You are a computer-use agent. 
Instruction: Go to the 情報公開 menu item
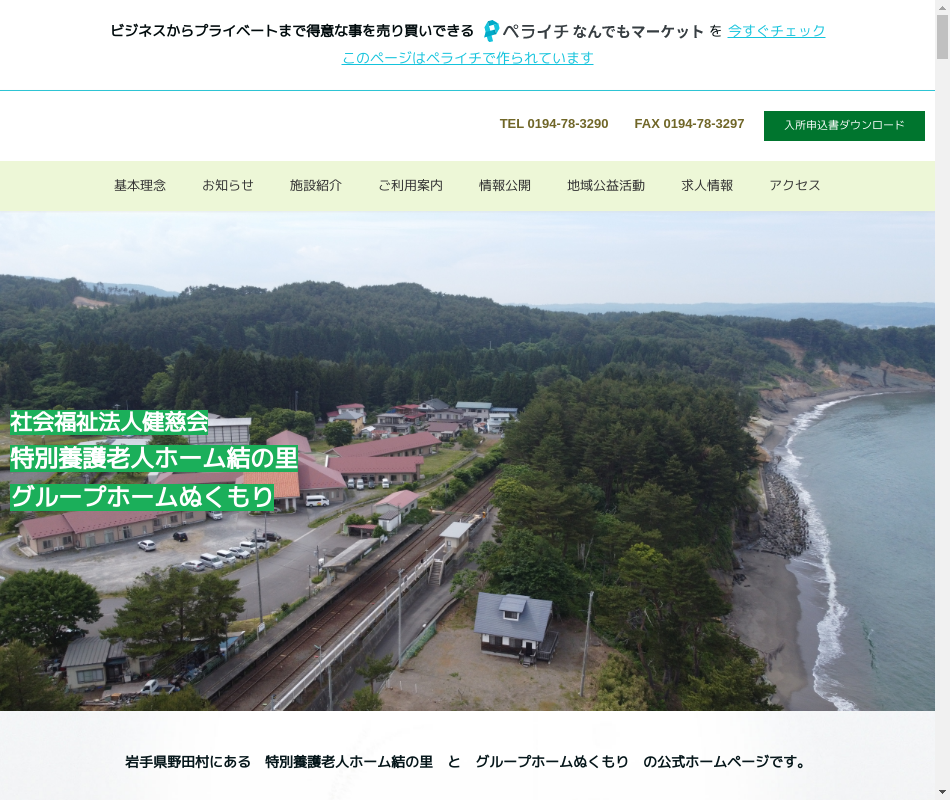point(505,185)
